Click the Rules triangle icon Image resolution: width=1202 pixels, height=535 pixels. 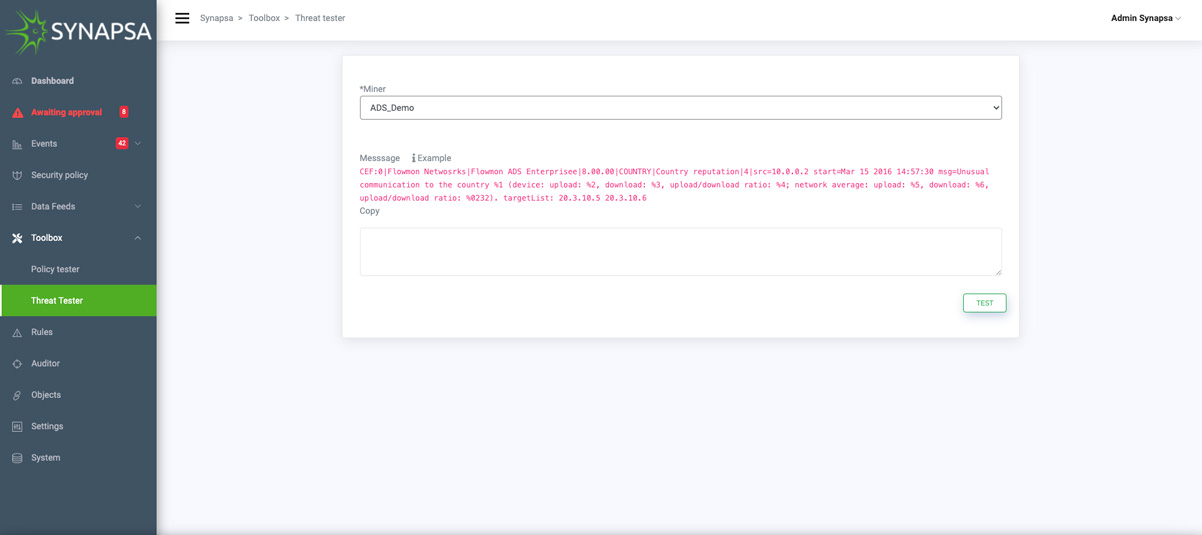tap(17, 332)
